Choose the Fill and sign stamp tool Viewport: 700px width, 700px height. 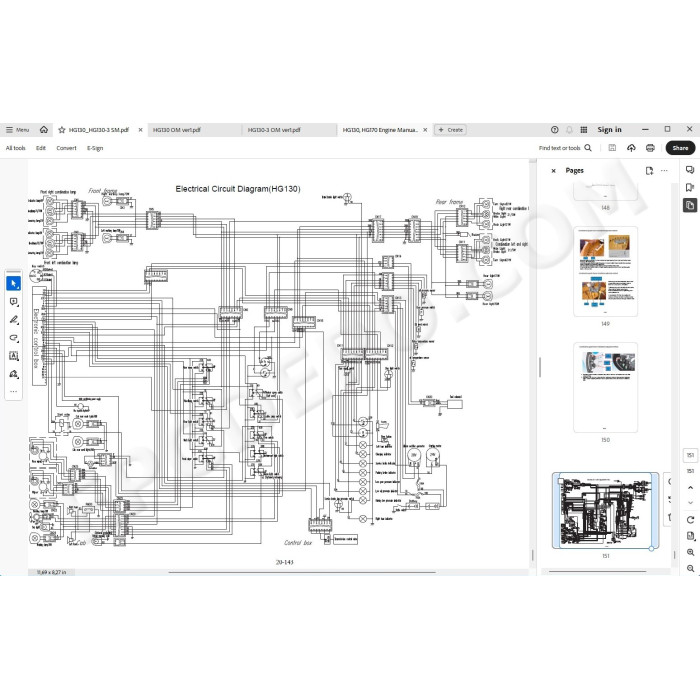(x=13, y=374)
